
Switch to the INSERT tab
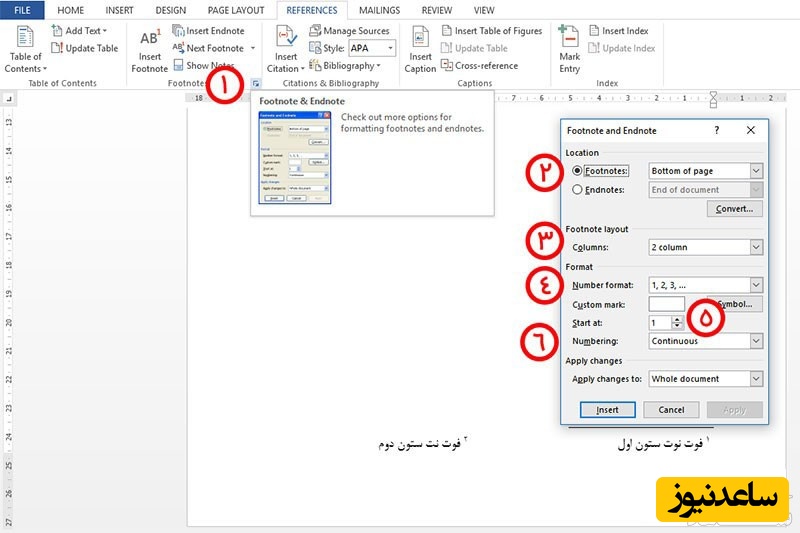point(119,10)
